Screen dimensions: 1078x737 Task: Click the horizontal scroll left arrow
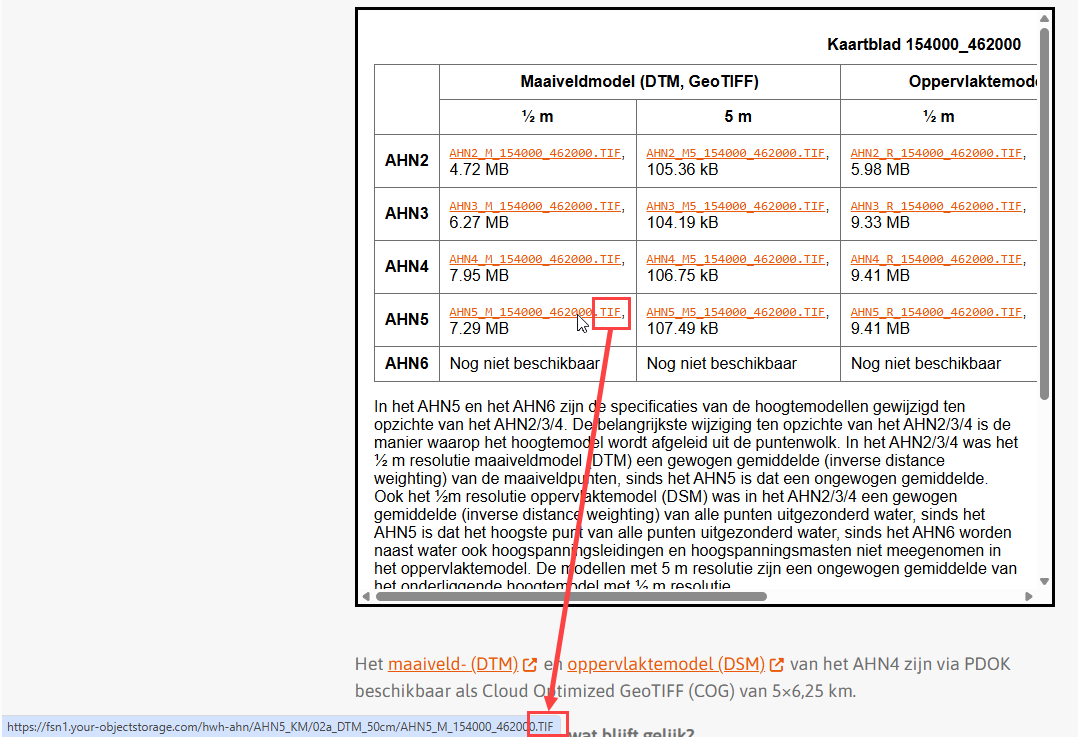coord(366,597)
